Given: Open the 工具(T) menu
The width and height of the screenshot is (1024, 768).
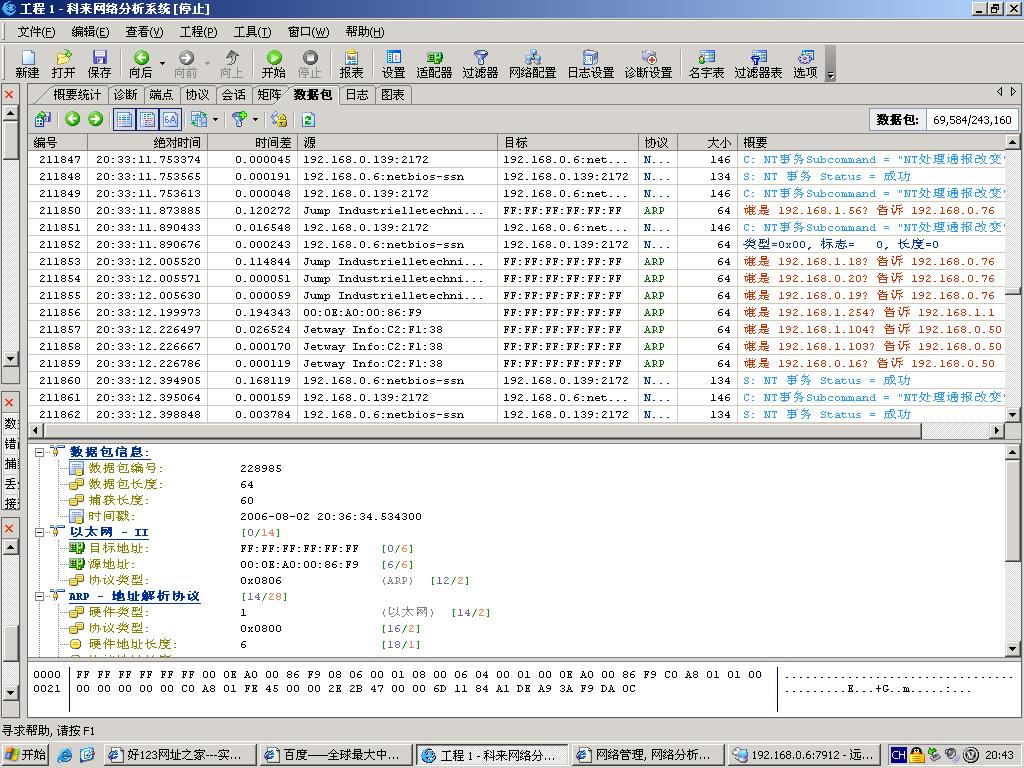Looking at the screenshot, I should pos(252,31).
